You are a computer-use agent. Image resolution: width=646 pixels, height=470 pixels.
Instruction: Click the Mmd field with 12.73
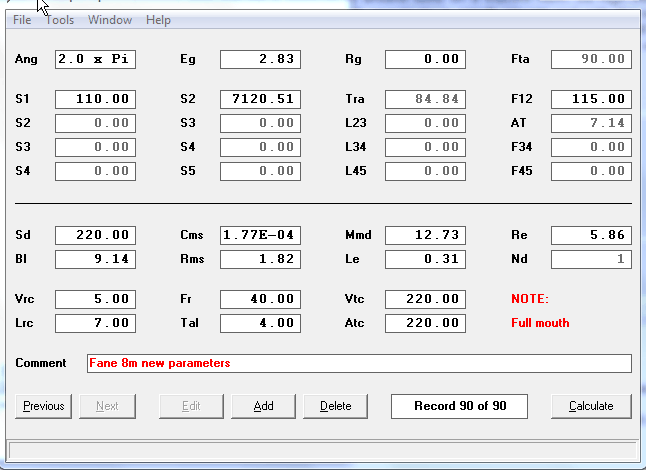[x=426, y=235]
